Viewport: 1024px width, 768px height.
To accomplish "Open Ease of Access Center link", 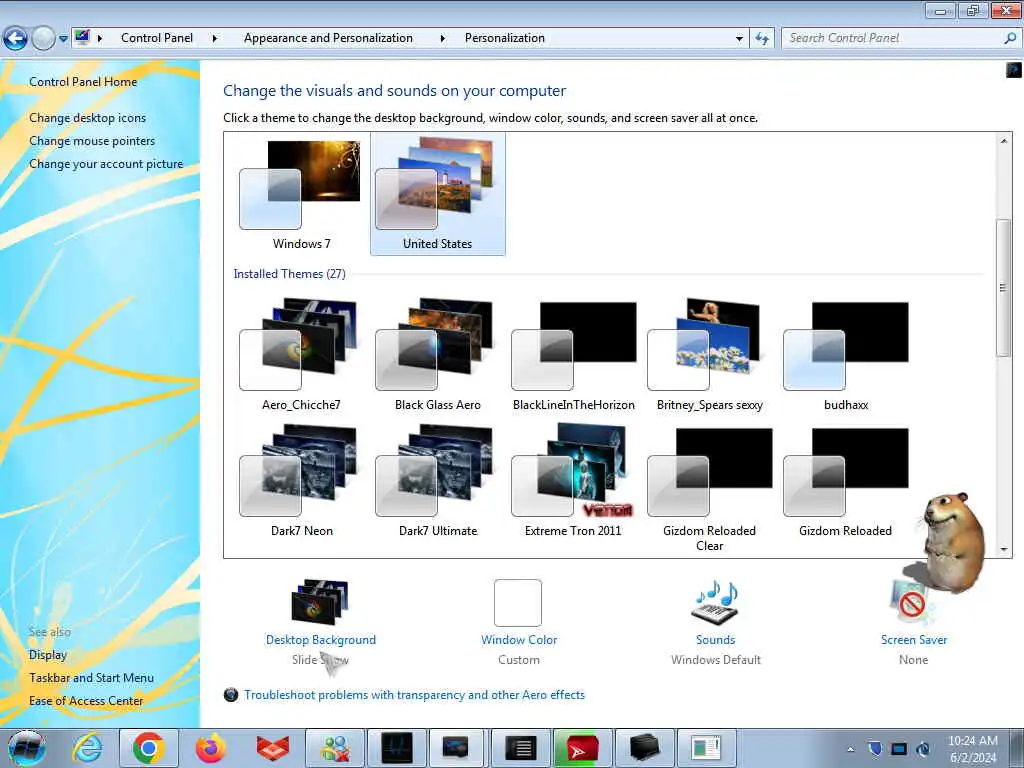I will [x=86, y=701].
